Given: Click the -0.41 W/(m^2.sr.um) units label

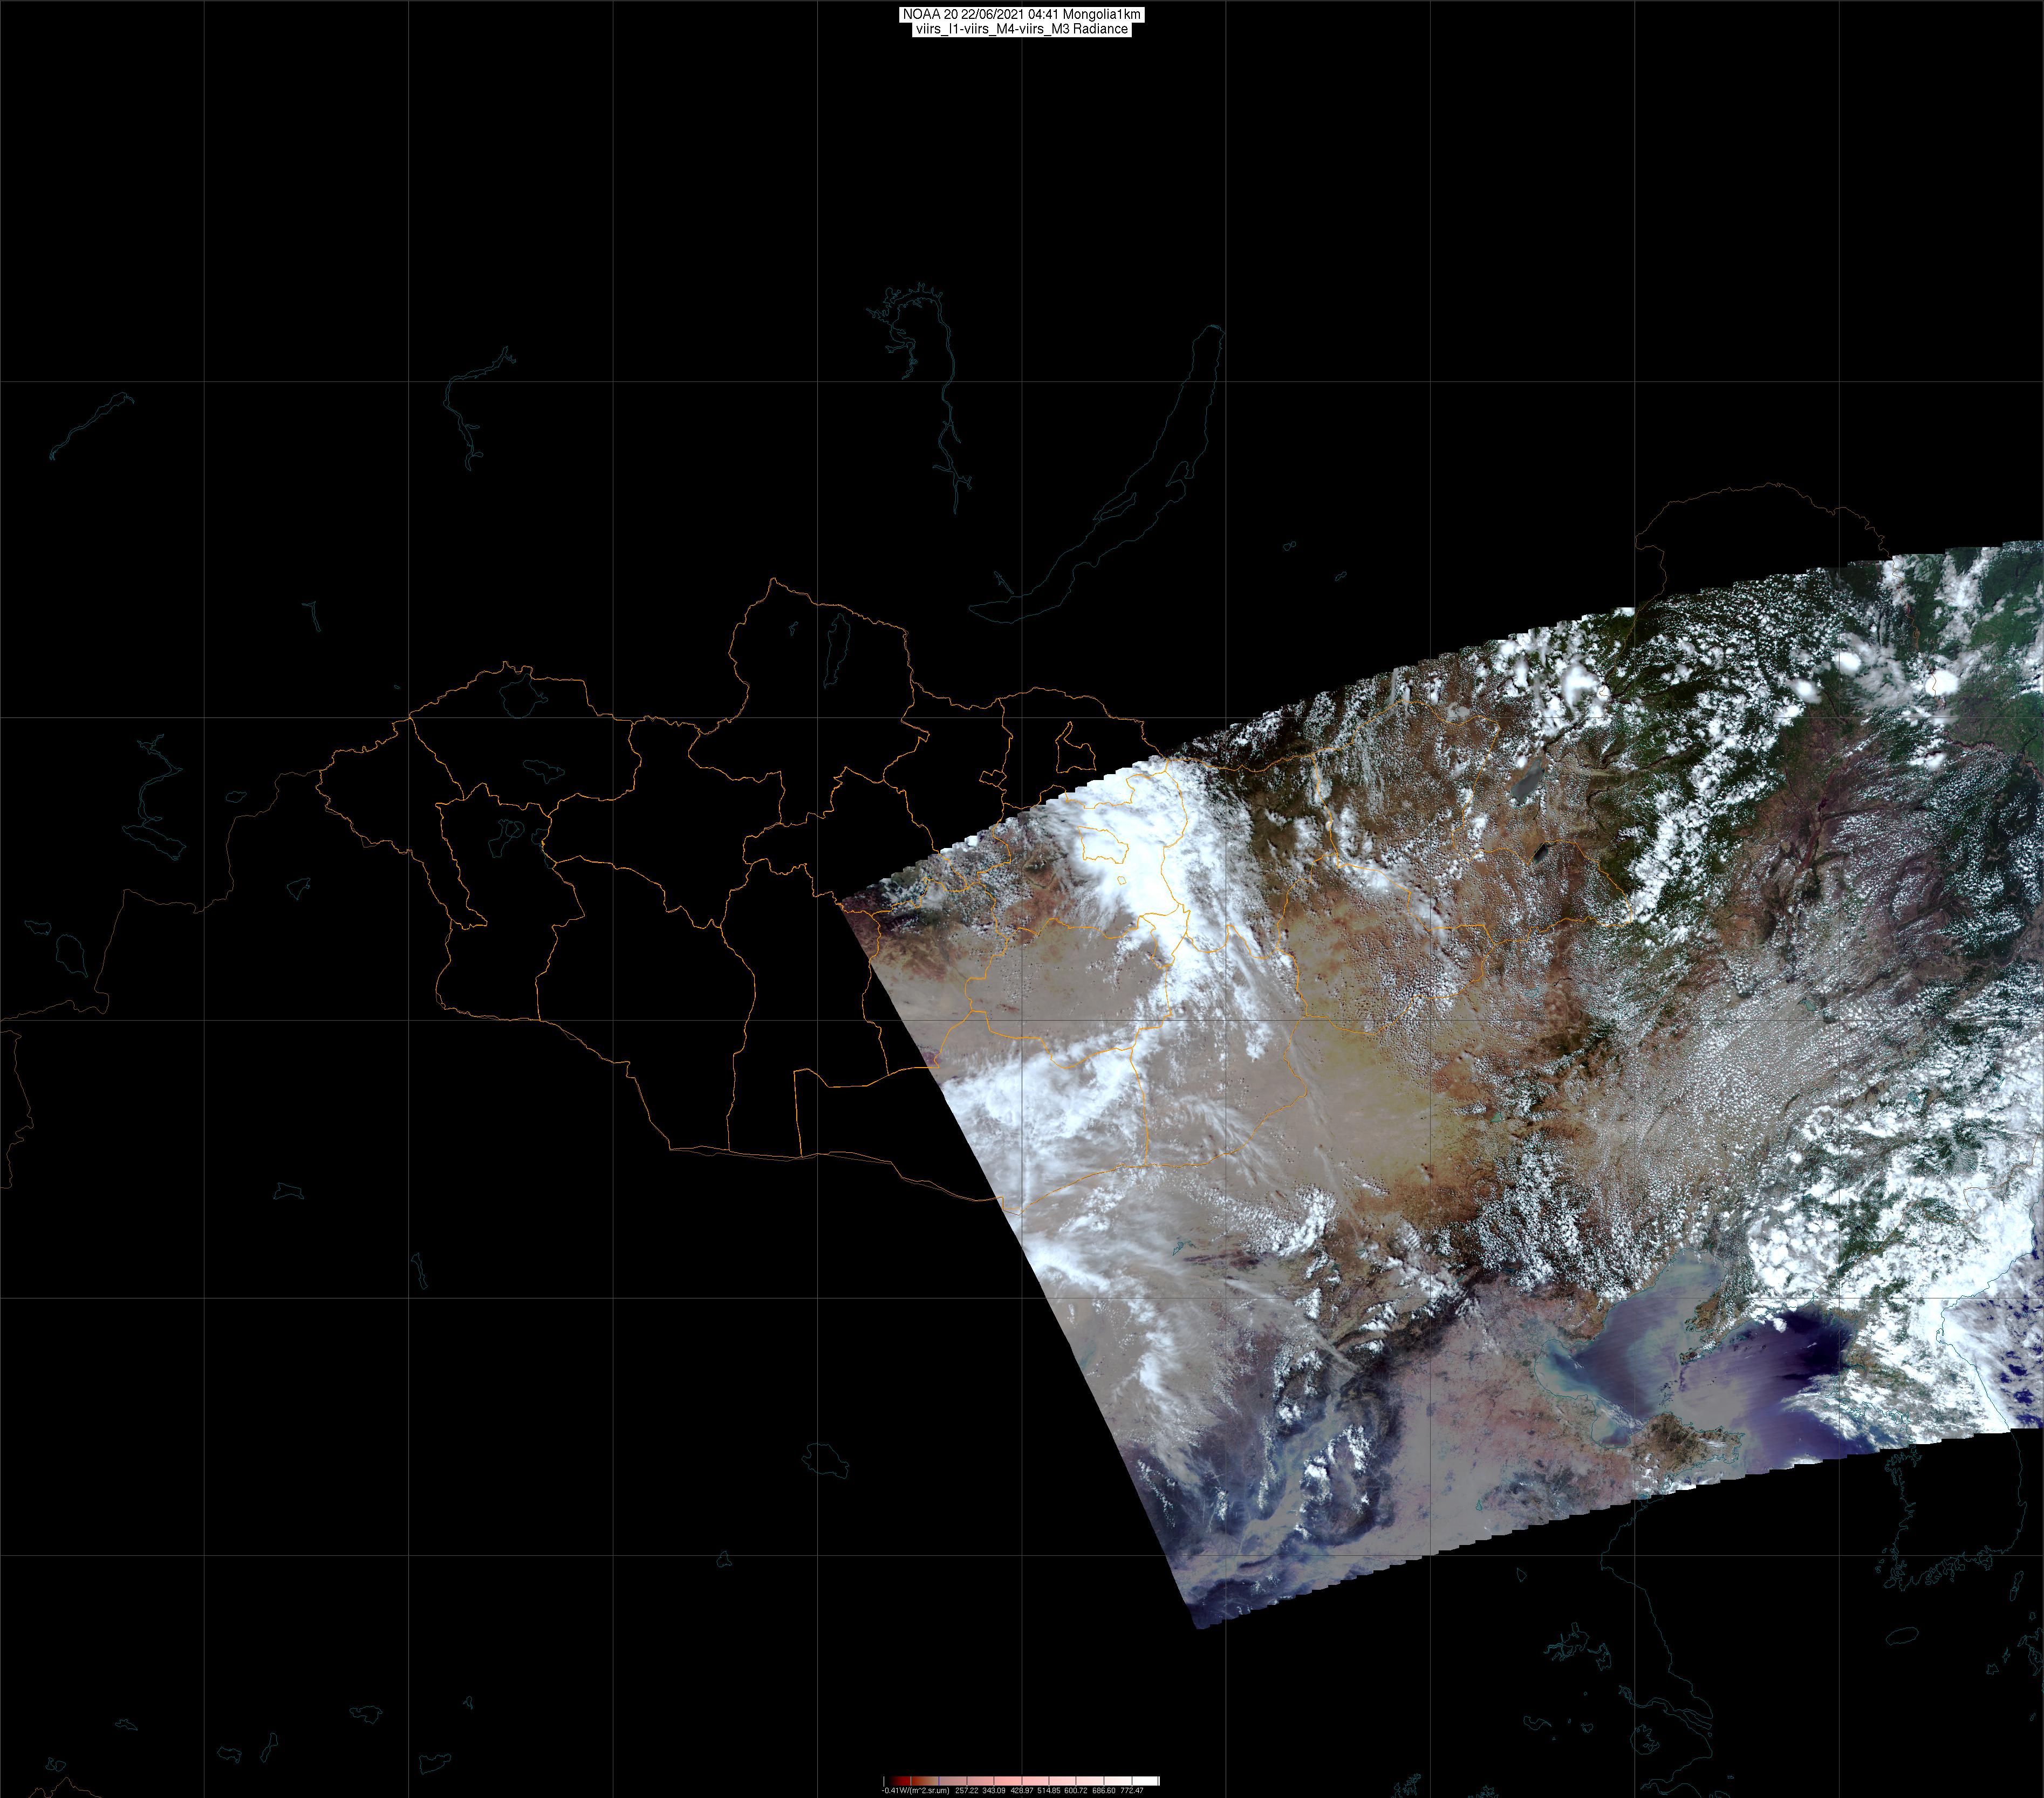Looking at the screenshot, I should tap(916, 1791).
